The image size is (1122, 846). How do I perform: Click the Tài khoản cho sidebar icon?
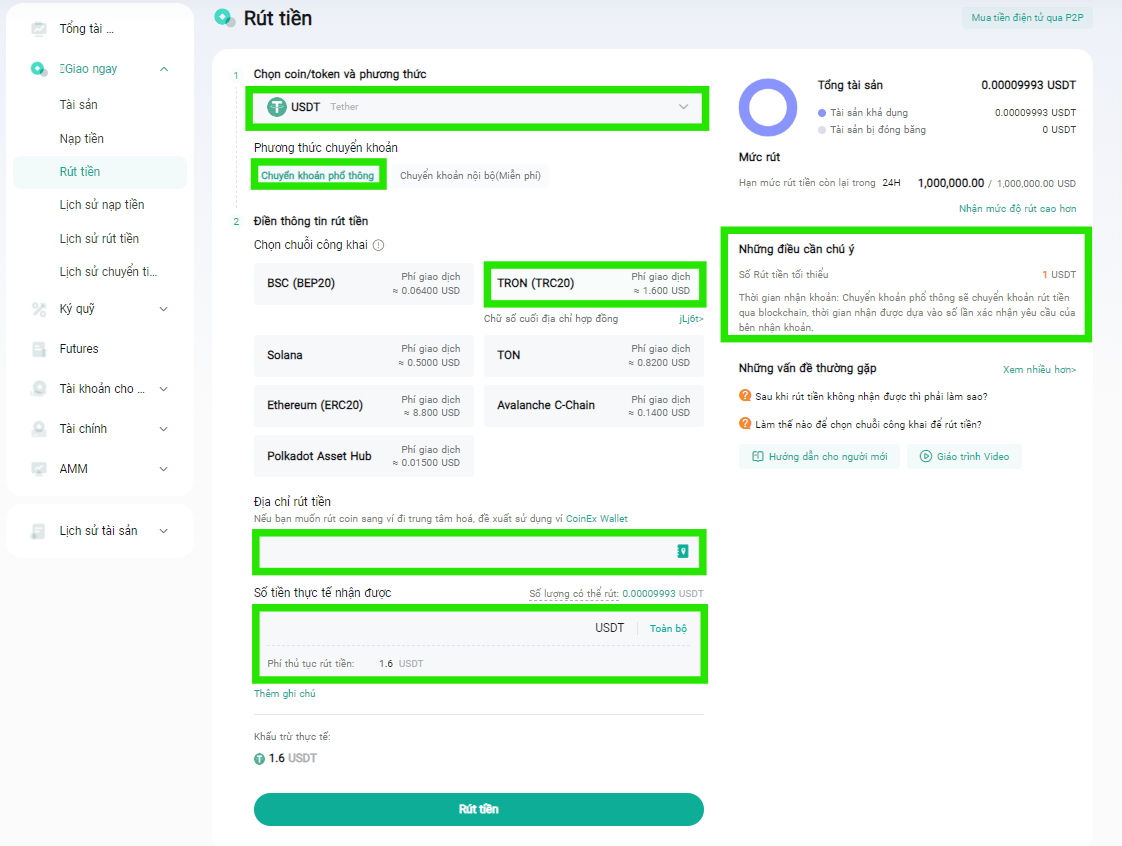39,389
